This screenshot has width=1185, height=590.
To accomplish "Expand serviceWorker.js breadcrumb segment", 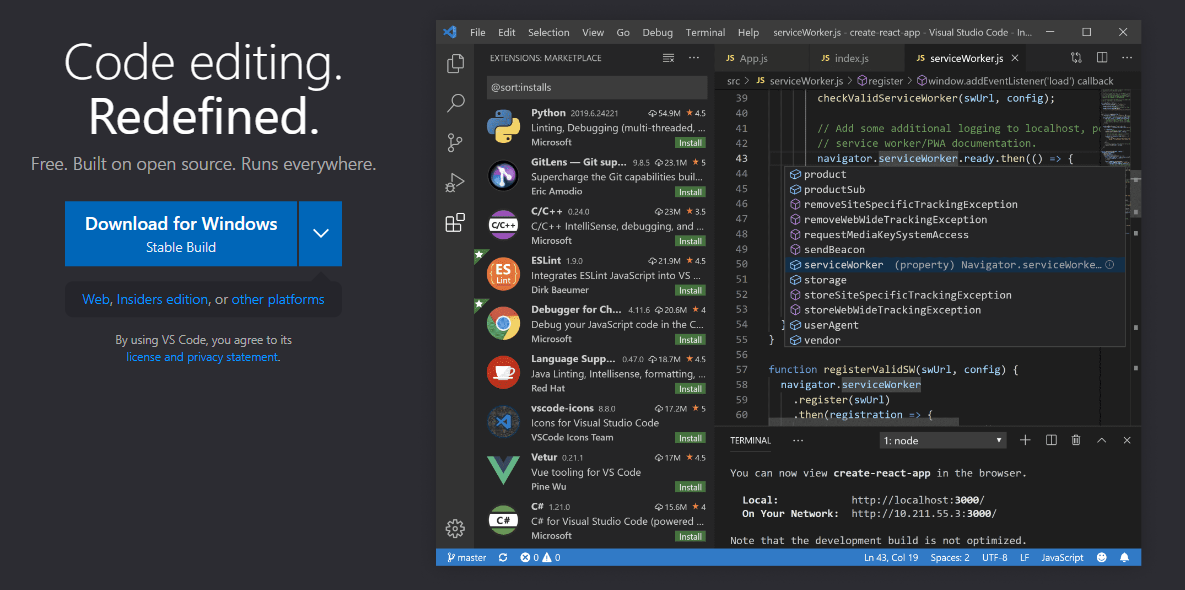I will pyautogui.click(x=799, y=81).
